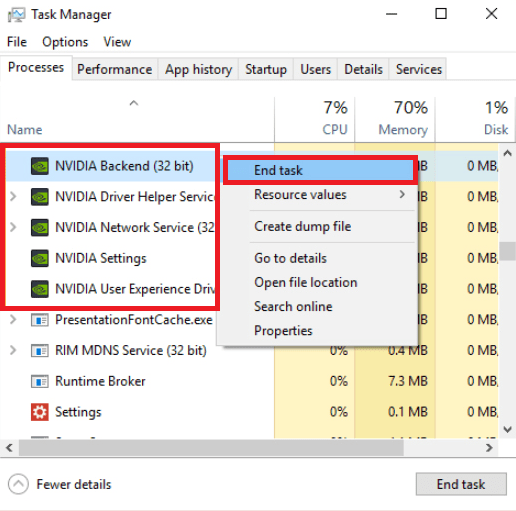Click the horizontal scrollbar right arrow
Screen dimensions: 516x511
point(489,448)
